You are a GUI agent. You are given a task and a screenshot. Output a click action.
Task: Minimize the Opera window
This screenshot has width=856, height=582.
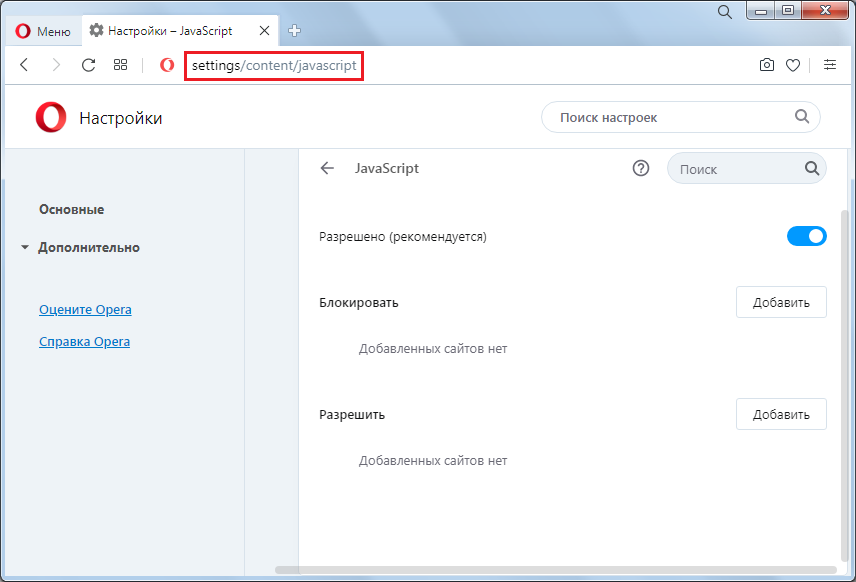point(761,10)
